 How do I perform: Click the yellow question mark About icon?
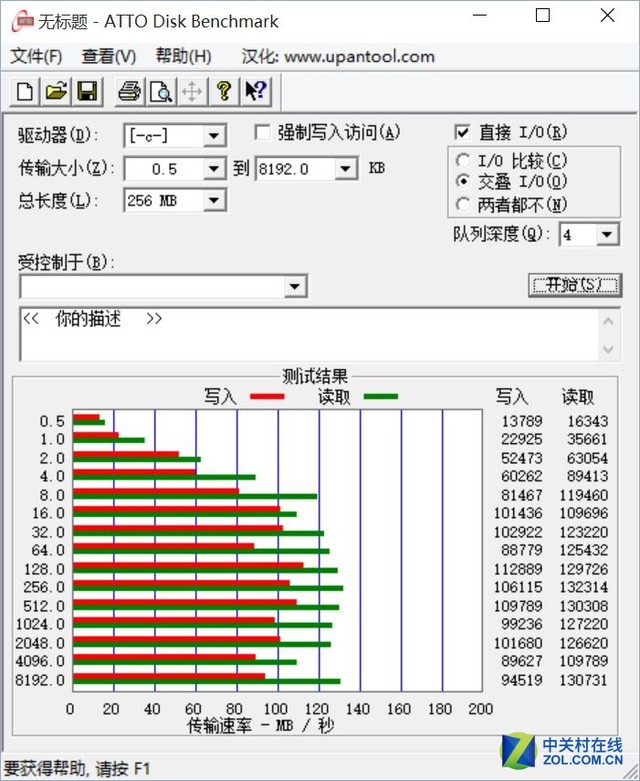tap(224, 92)
